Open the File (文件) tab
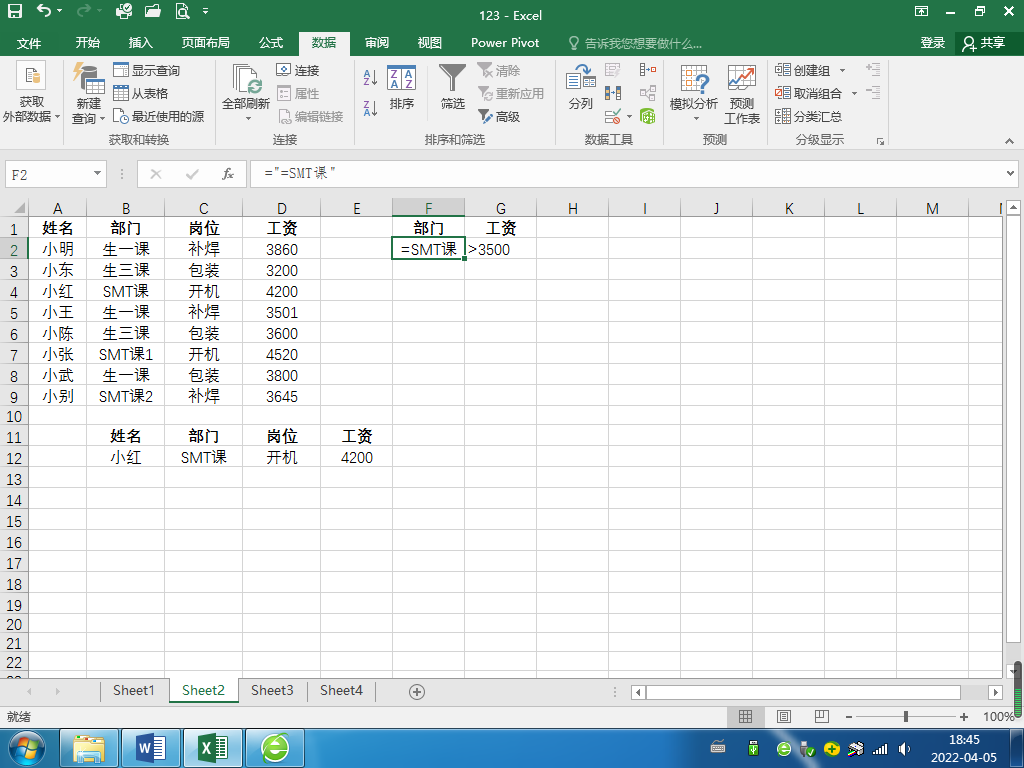 tap(29, 43)
